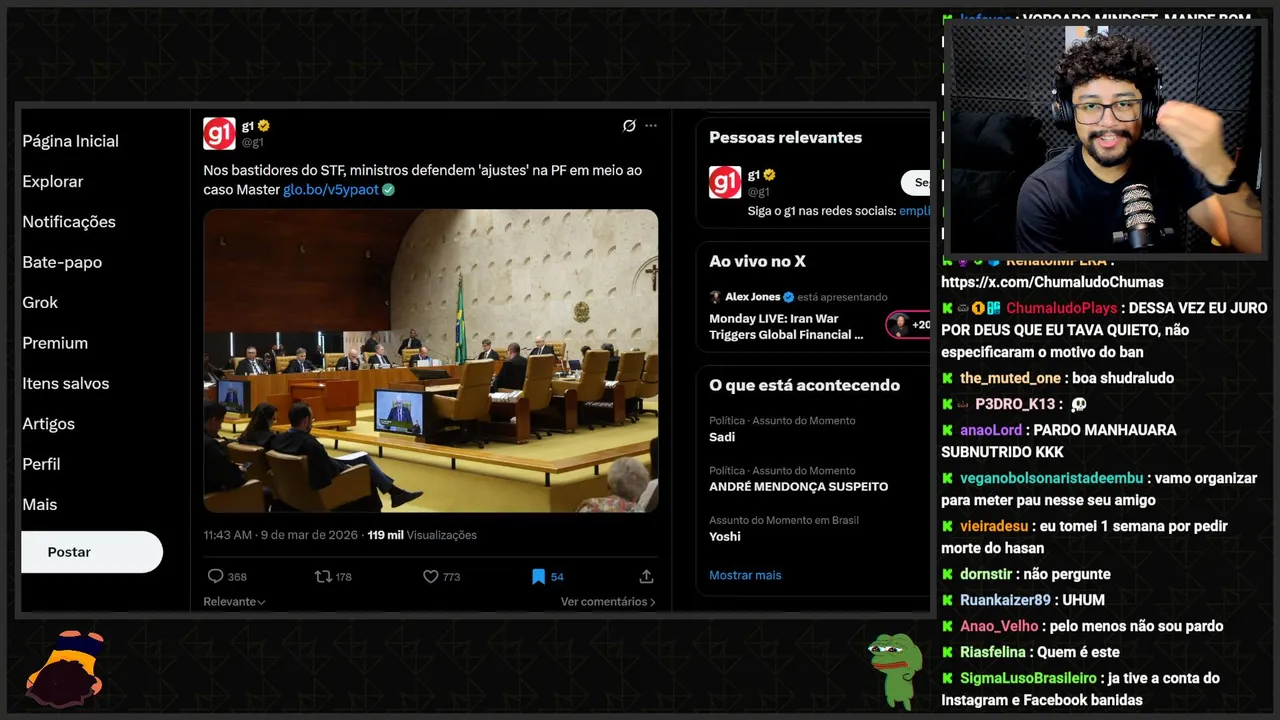
Task: Click Alex Jones small avatar in live card
Action: (715, 297)
